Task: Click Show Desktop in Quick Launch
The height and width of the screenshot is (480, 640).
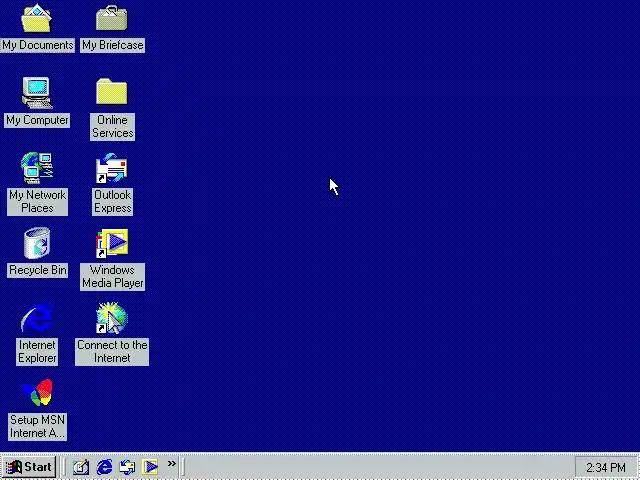Action: (81, 467)
